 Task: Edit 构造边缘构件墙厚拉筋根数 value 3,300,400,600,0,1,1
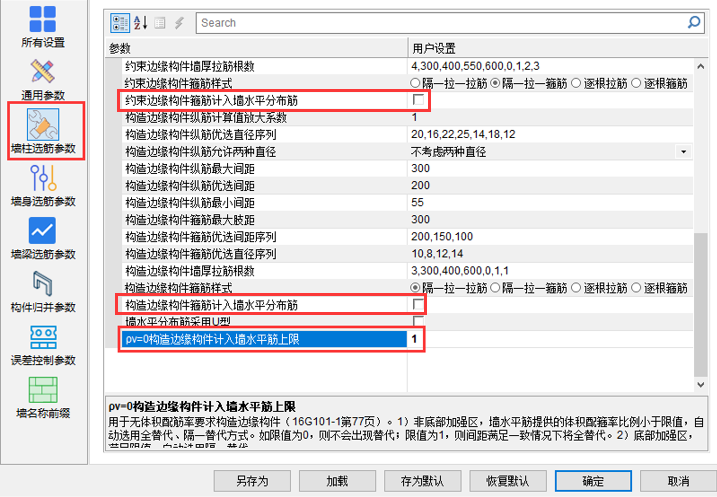550,271
